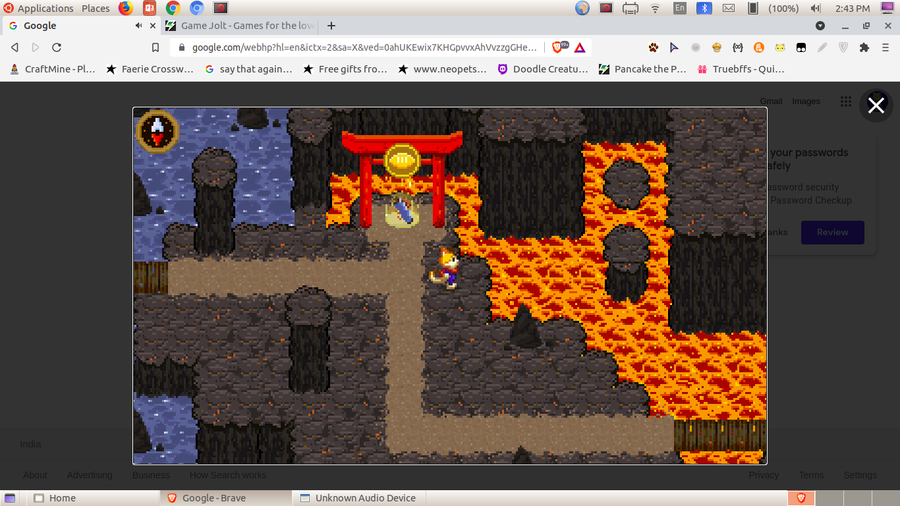This screenshot has width=900, height=506.
Task: Open the screen recorder launcher beside Chromium
Action: tap(221, 8)
